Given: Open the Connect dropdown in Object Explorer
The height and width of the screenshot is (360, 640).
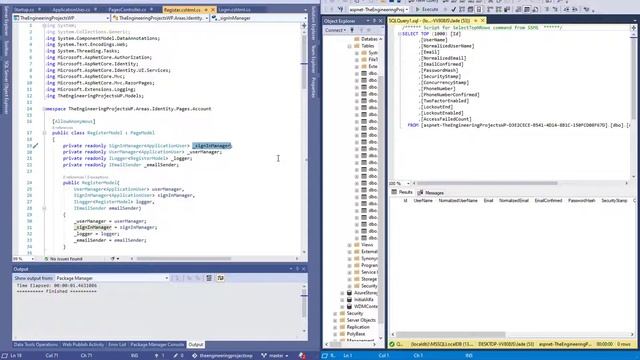Looking at the screenshot, I should 336,30.
